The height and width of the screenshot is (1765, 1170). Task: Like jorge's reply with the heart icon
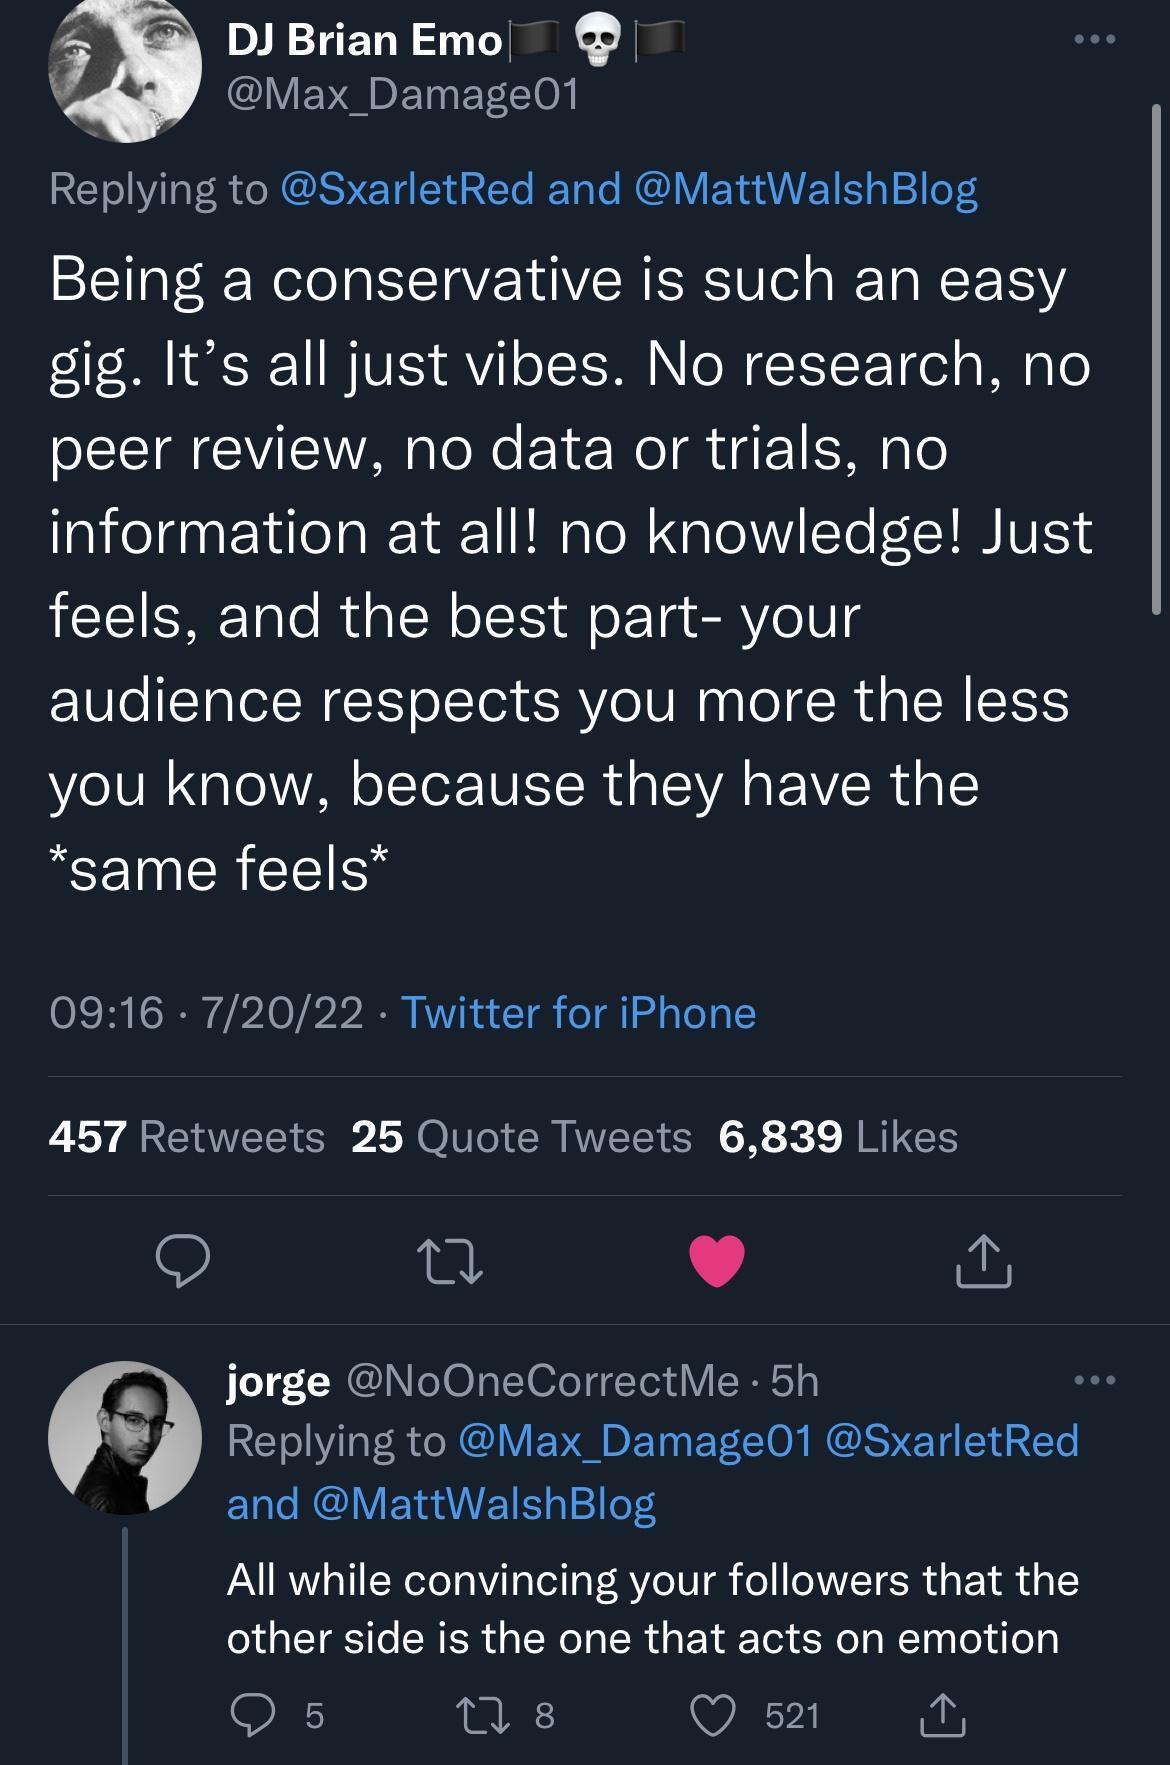pos(713,1711)
